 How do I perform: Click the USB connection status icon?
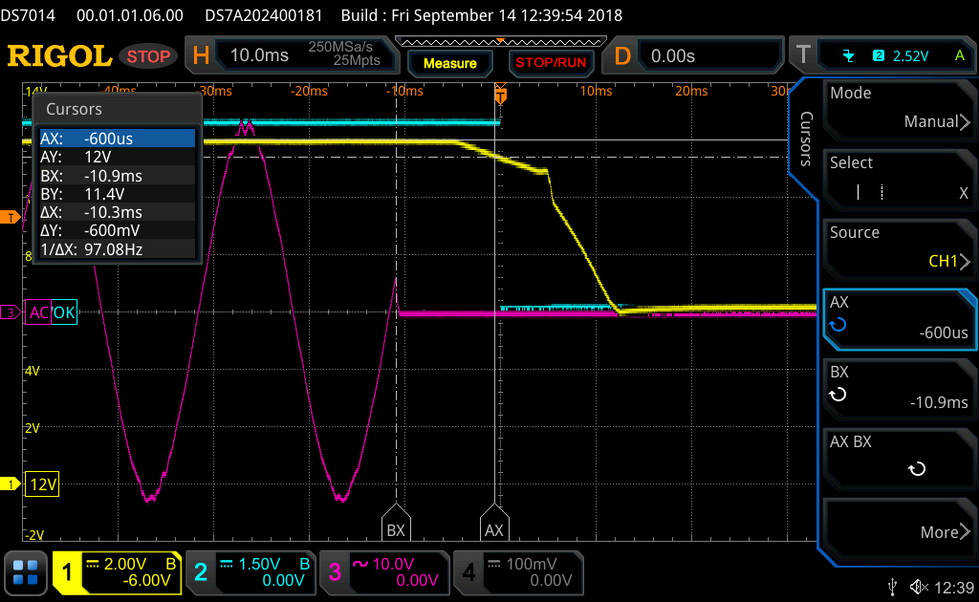pyautogui.click(x=892, y=585)
